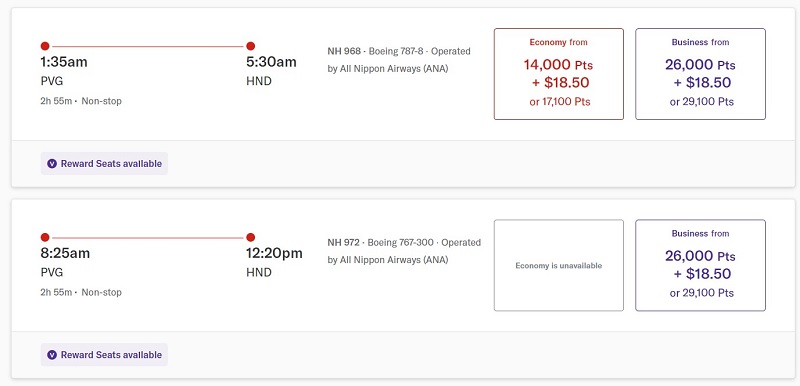Screen dimensions: 800x386
Task: Click the 1:35am PVG departure time
Action: pyautogui.click(x=64, y=62)
